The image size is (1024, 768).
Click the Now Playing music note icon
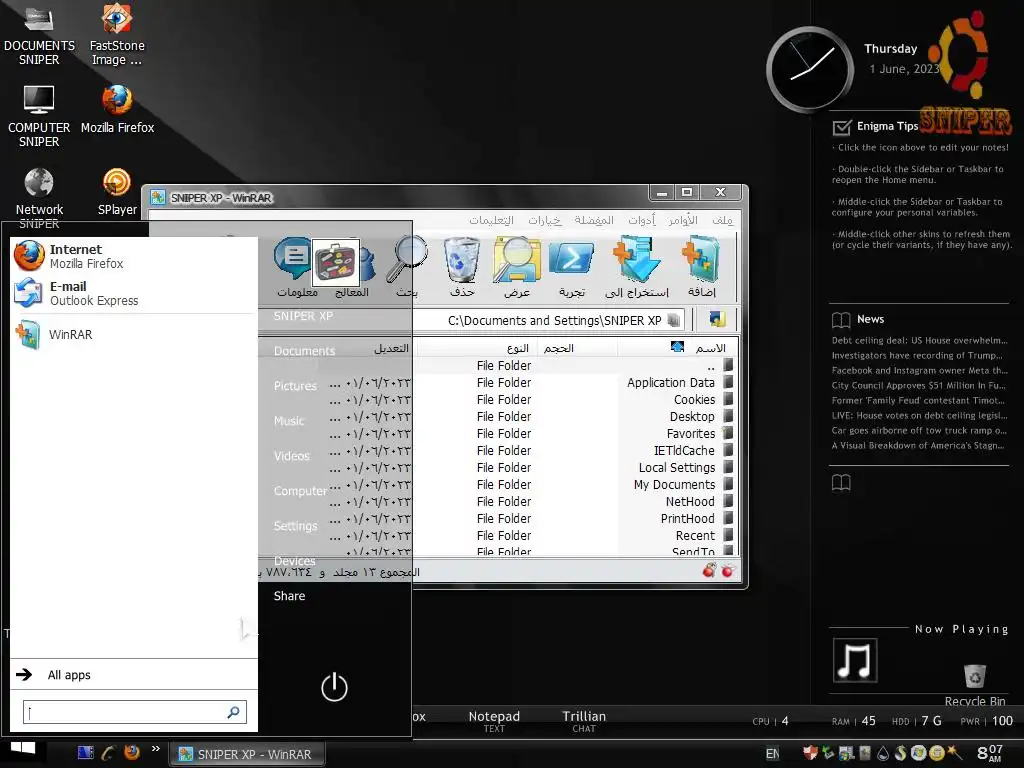coord(855,660)
